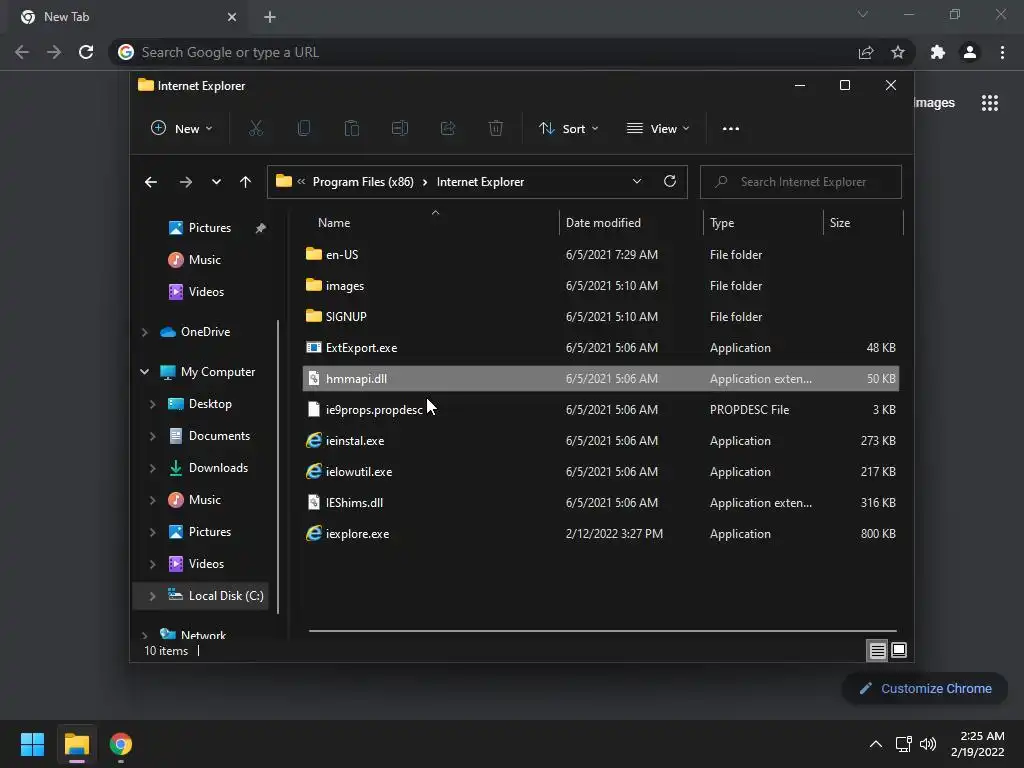The width and height of the screenshot is (1024, 768).
Task: Click the Paste clipboard icon
Action: tap(352, 129)
